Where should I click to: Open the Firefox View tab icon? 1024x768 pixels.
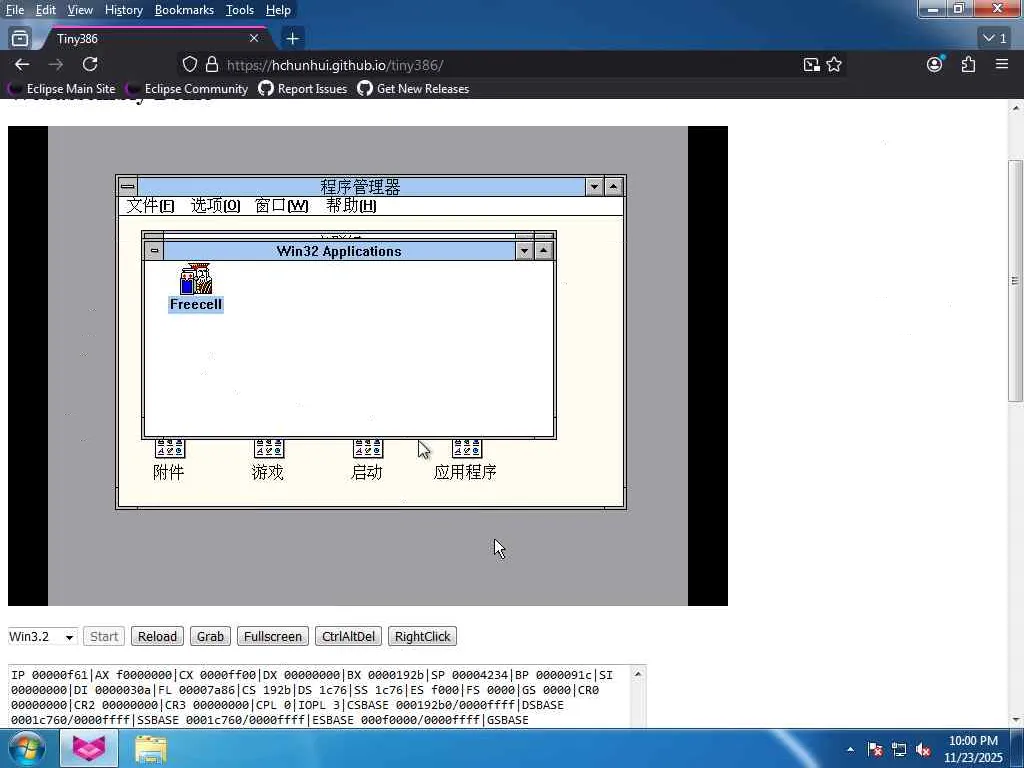point(20,39)
